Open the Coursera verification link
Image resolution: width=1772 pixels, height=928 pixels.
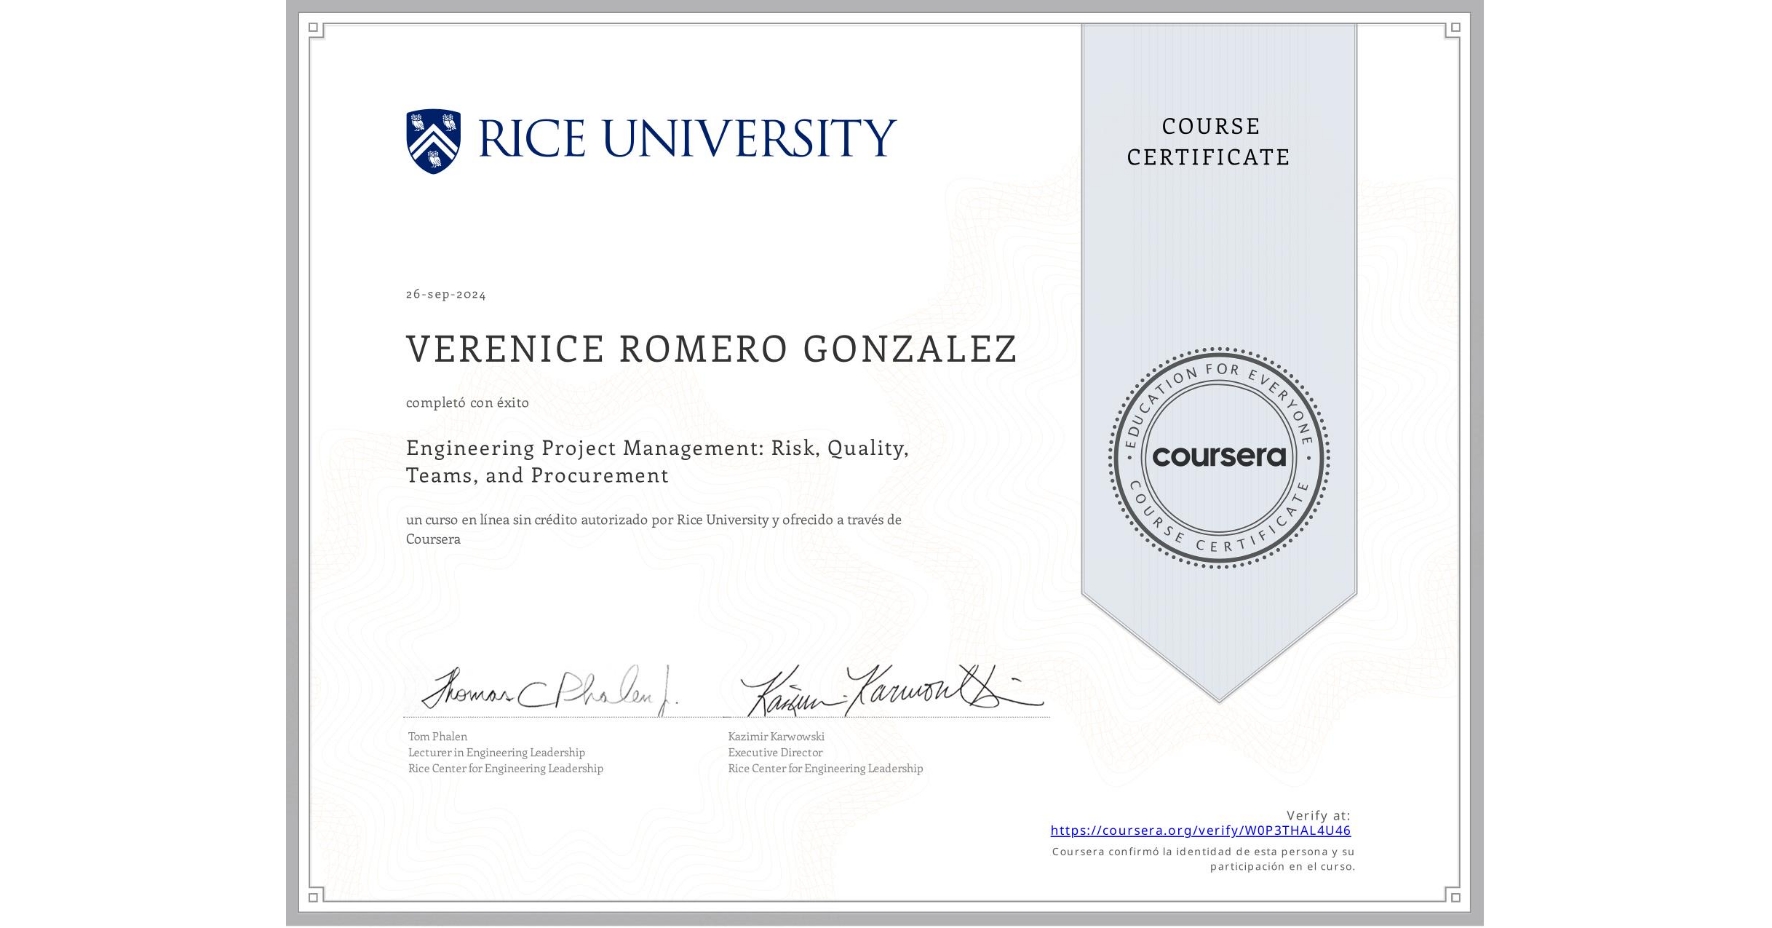1200,830
